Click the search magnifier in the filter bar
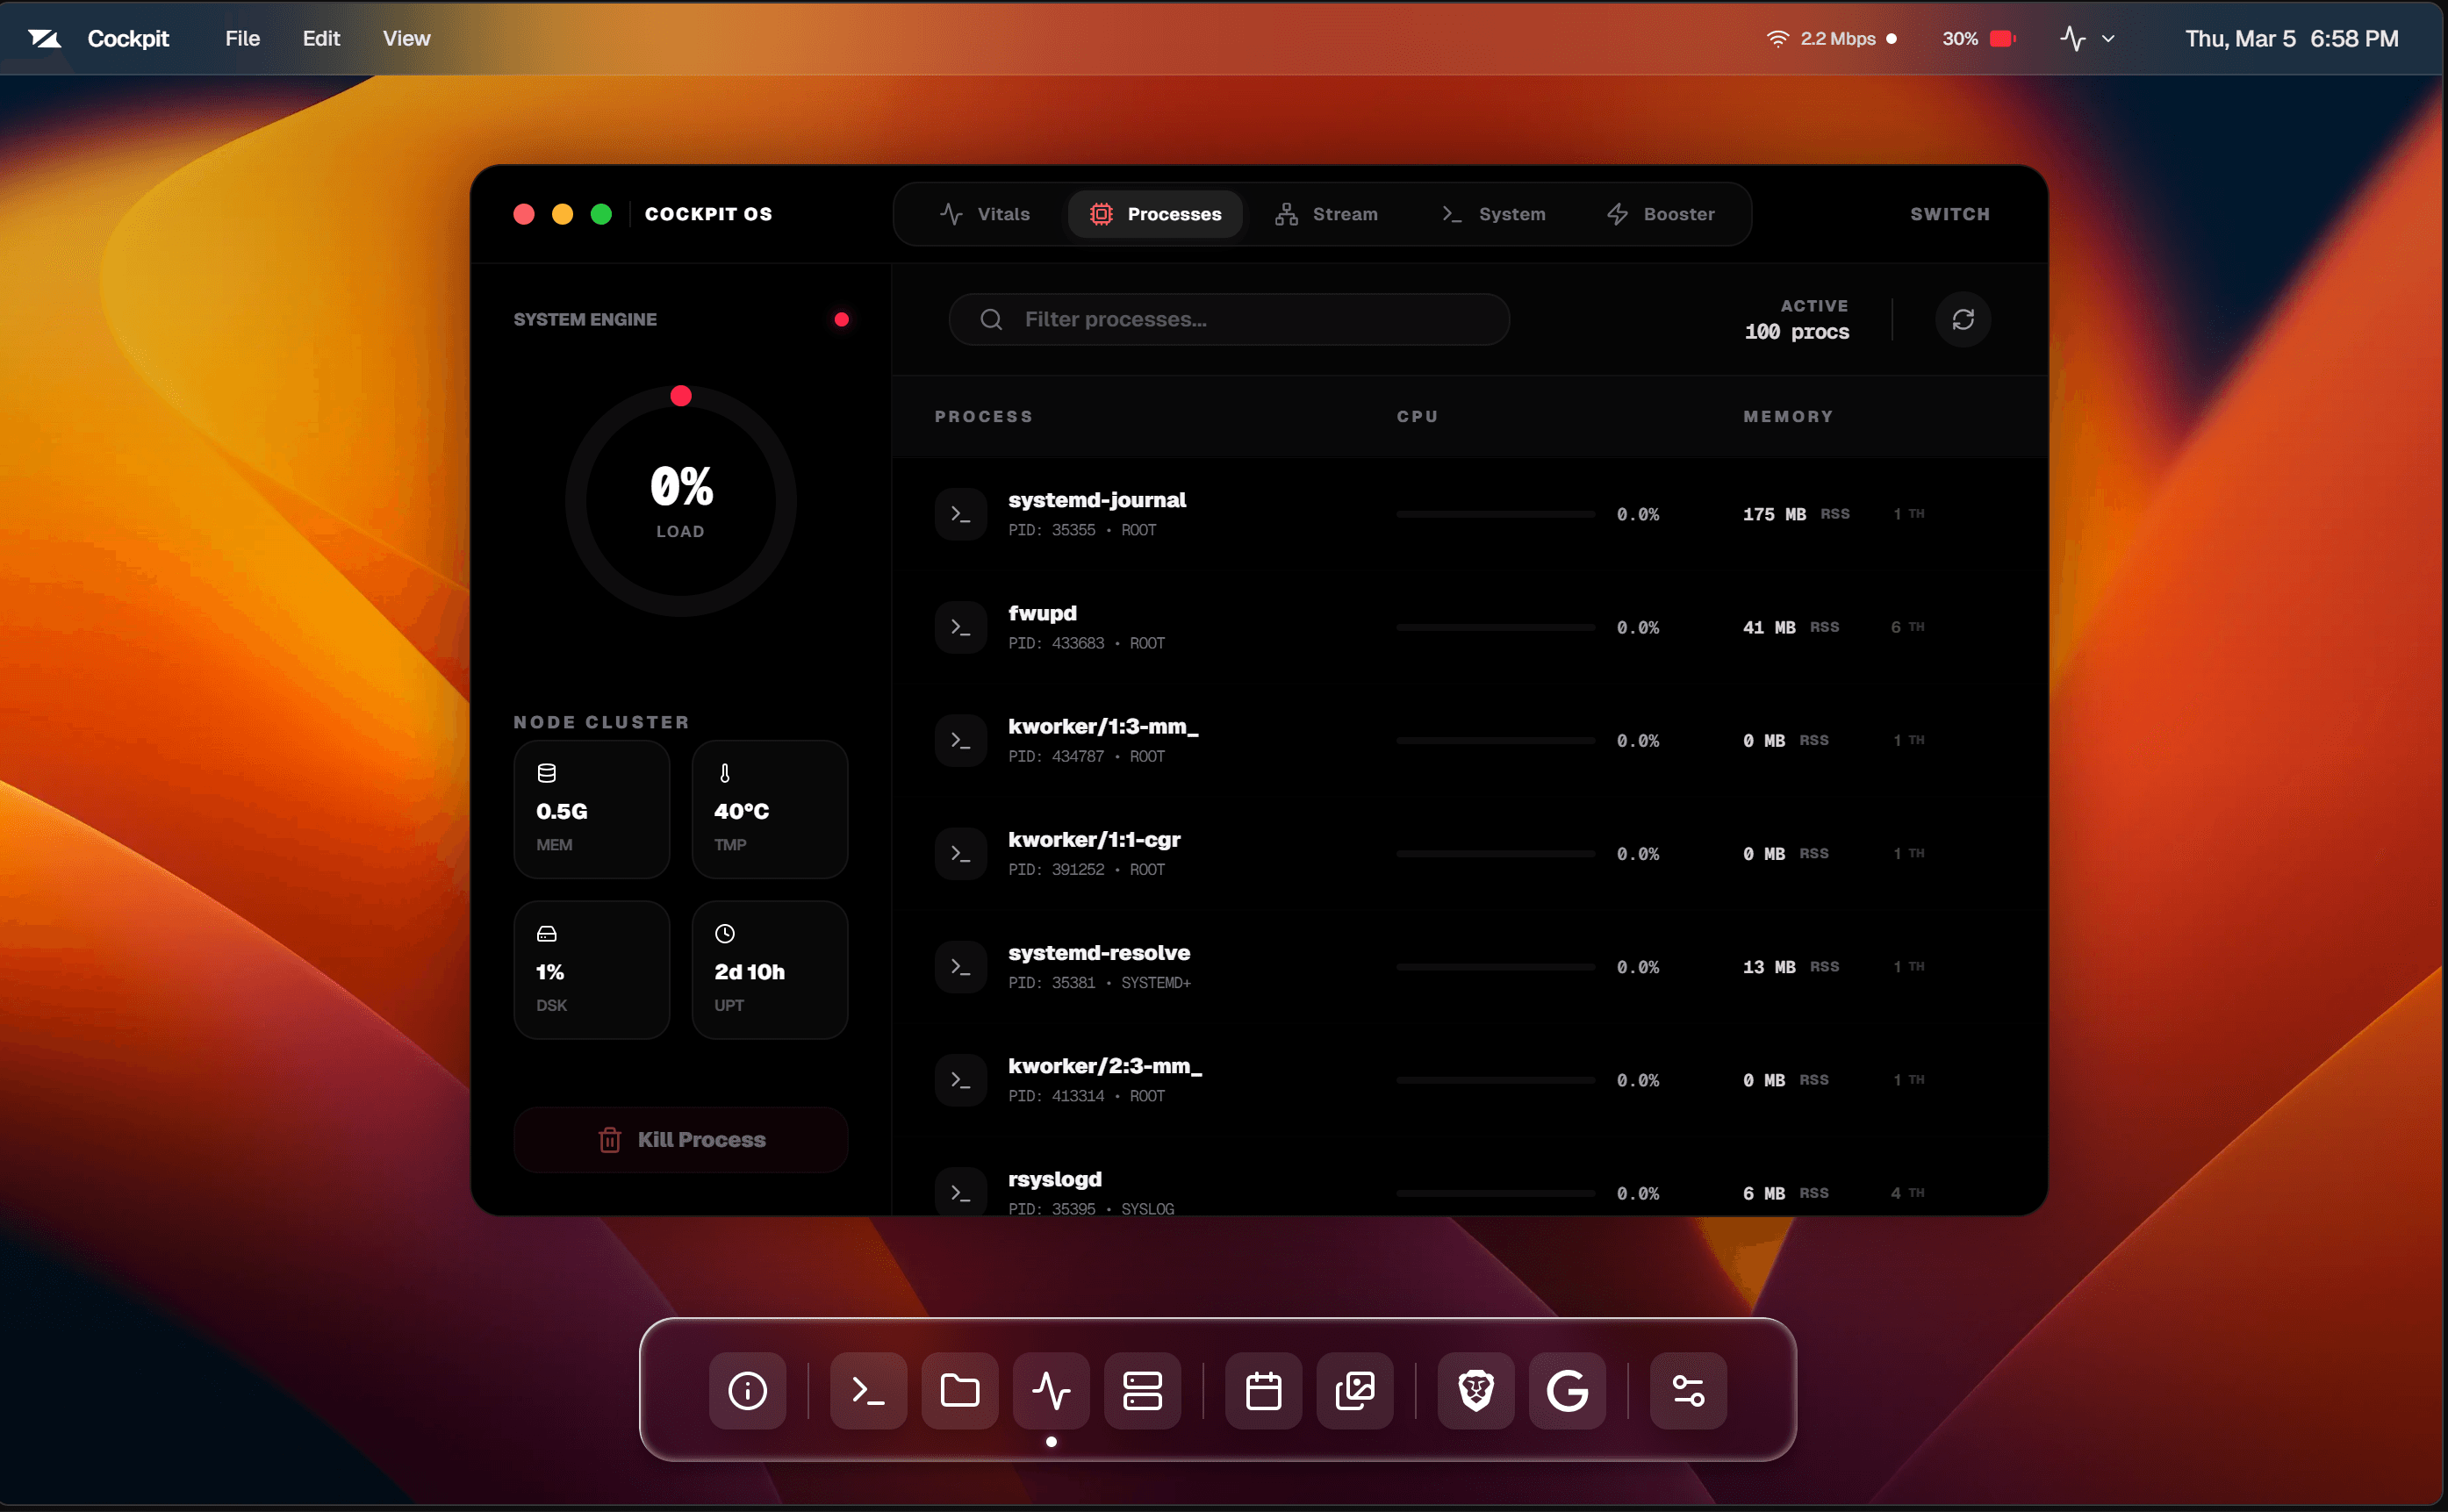 [x=990, y=319]
